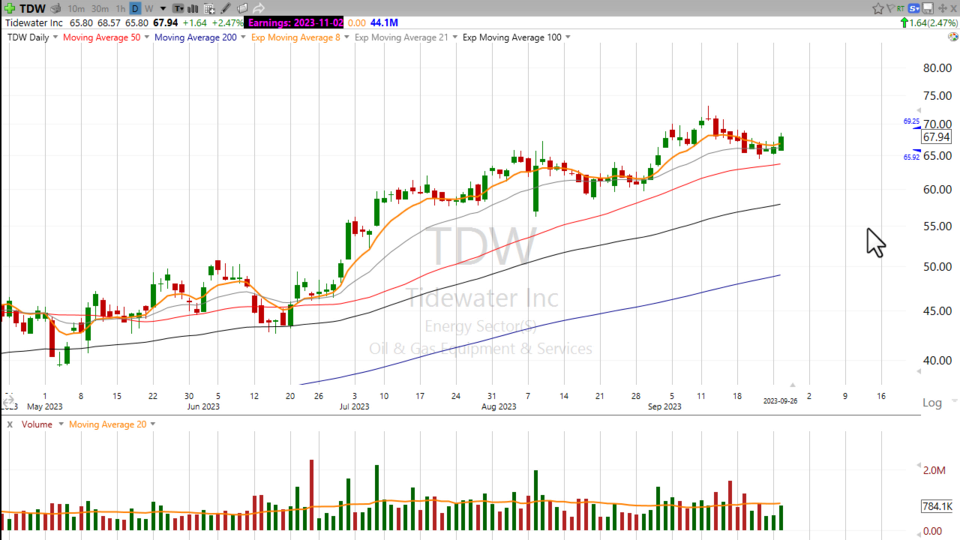Select the 30m timeframe
960x540 pixels.
click(x=100, y=9)
